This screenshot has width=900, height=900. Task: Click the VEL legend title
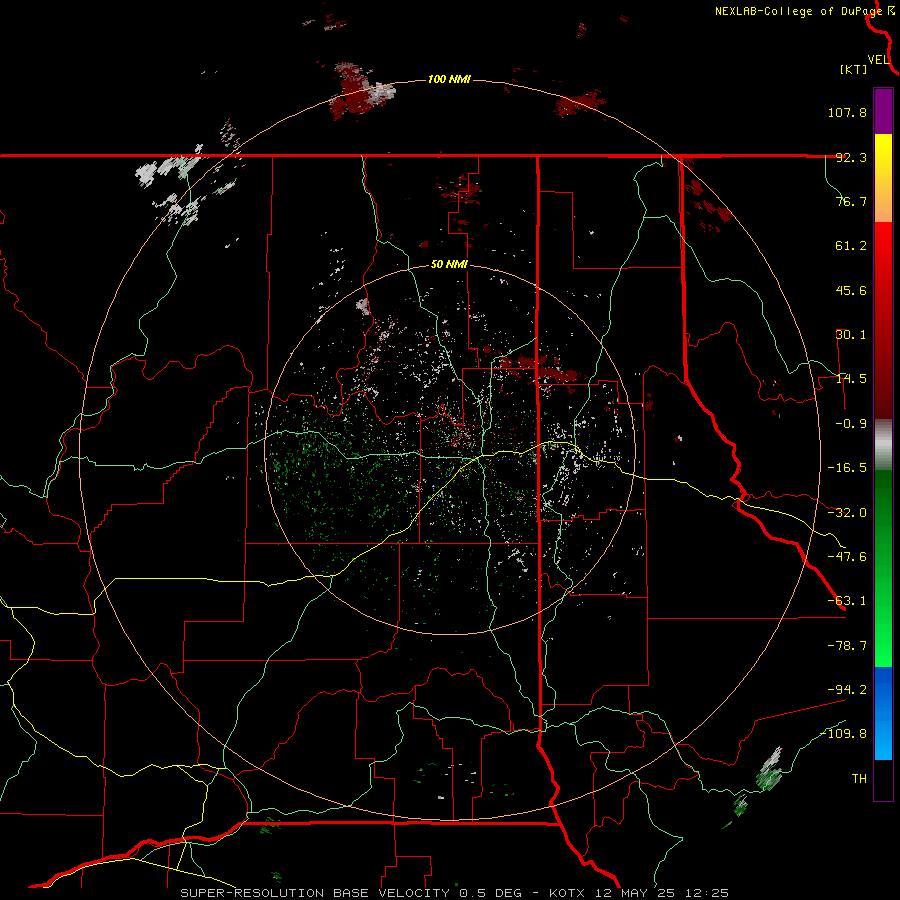878,60
